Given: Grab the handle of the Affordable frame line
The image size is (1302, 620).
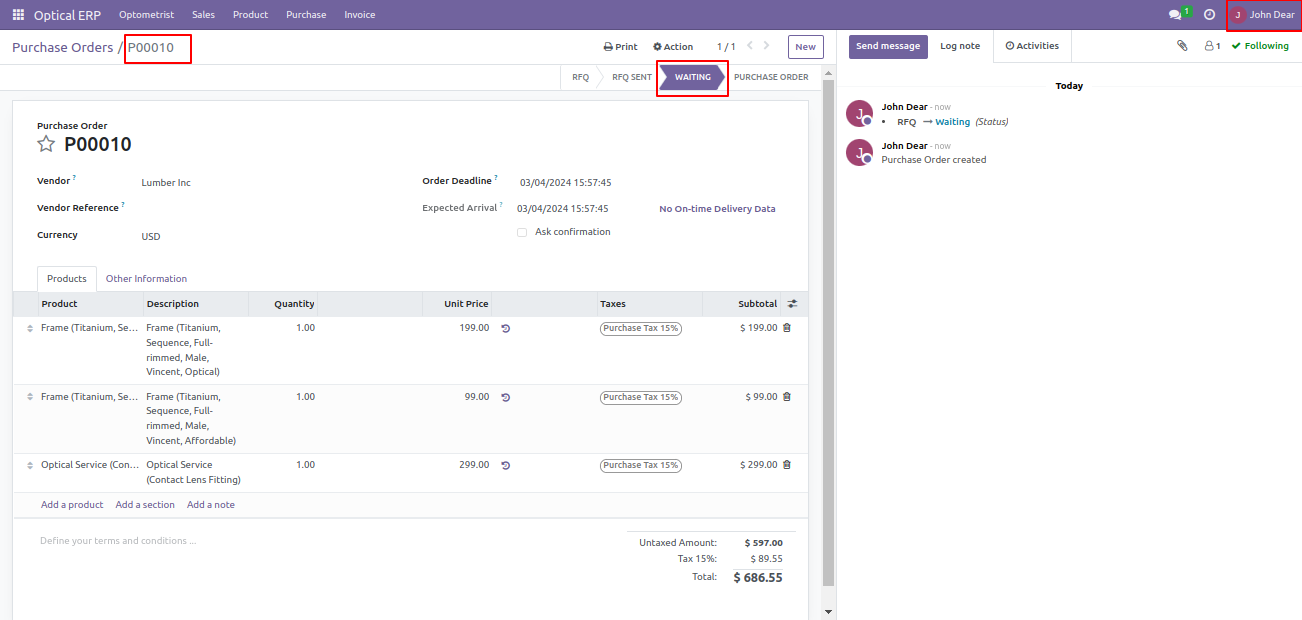Looking at the screenshot, I should 30,397.
